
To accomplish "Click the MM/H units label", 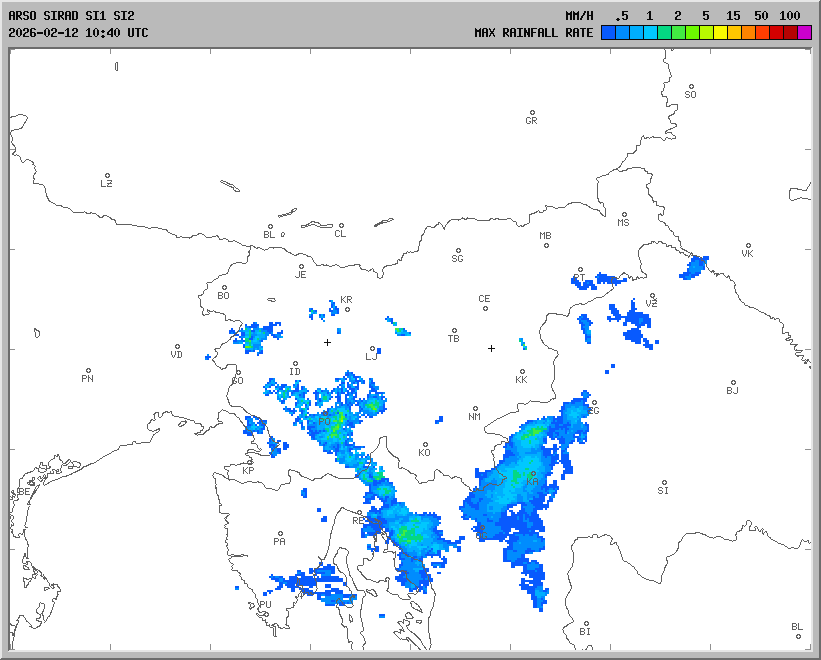I will 578,16.
